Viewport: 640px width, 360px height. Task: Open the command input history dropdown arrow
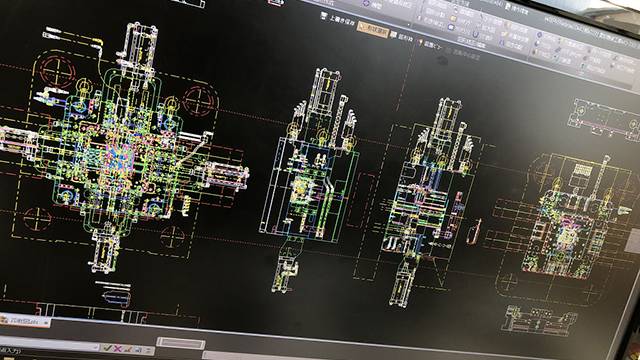coord(96,347)
